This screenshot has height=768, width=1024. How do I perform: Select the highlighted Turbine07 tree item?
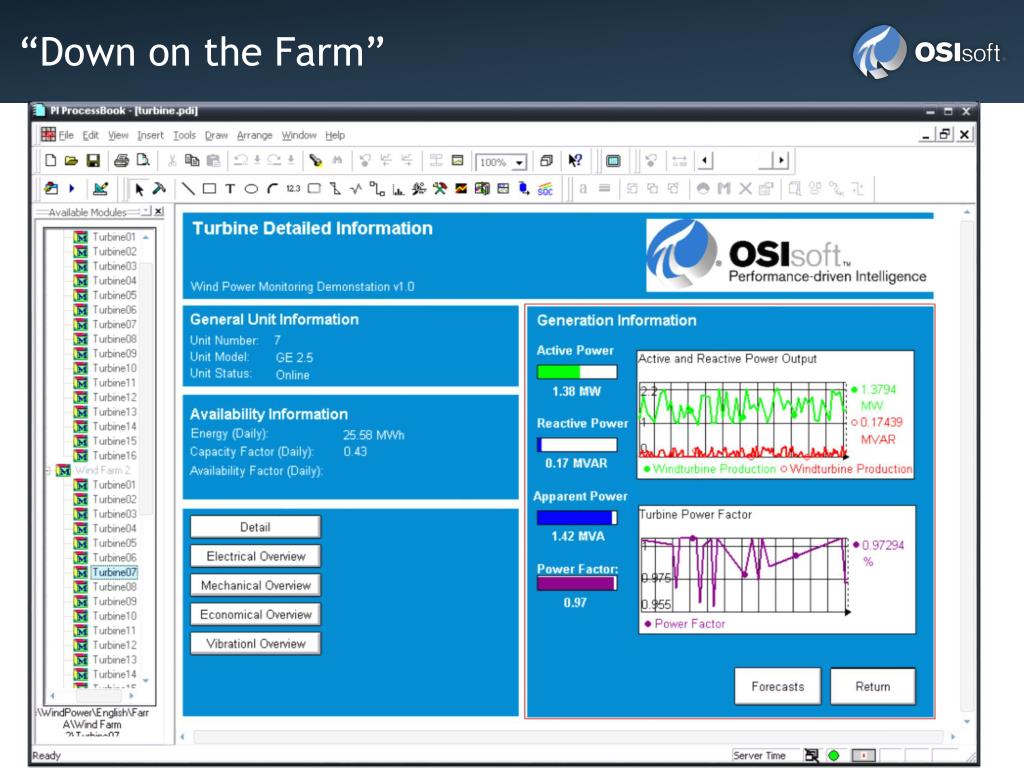(x=114, y=572)
